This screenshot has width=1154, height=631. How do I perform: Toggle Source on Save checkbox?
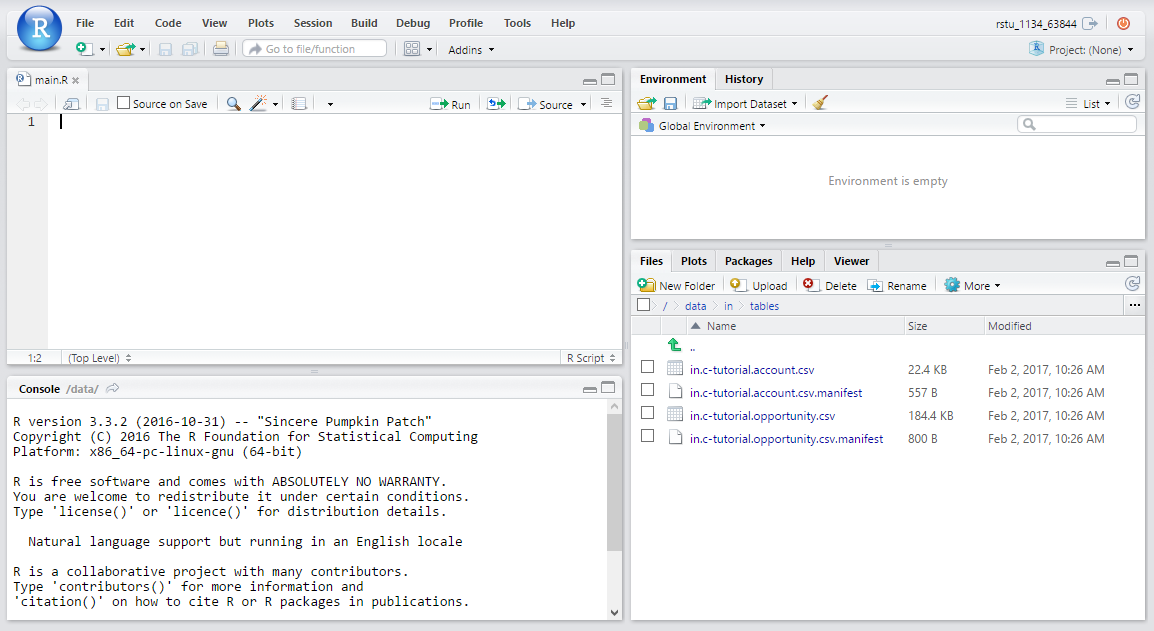[124, 103]
